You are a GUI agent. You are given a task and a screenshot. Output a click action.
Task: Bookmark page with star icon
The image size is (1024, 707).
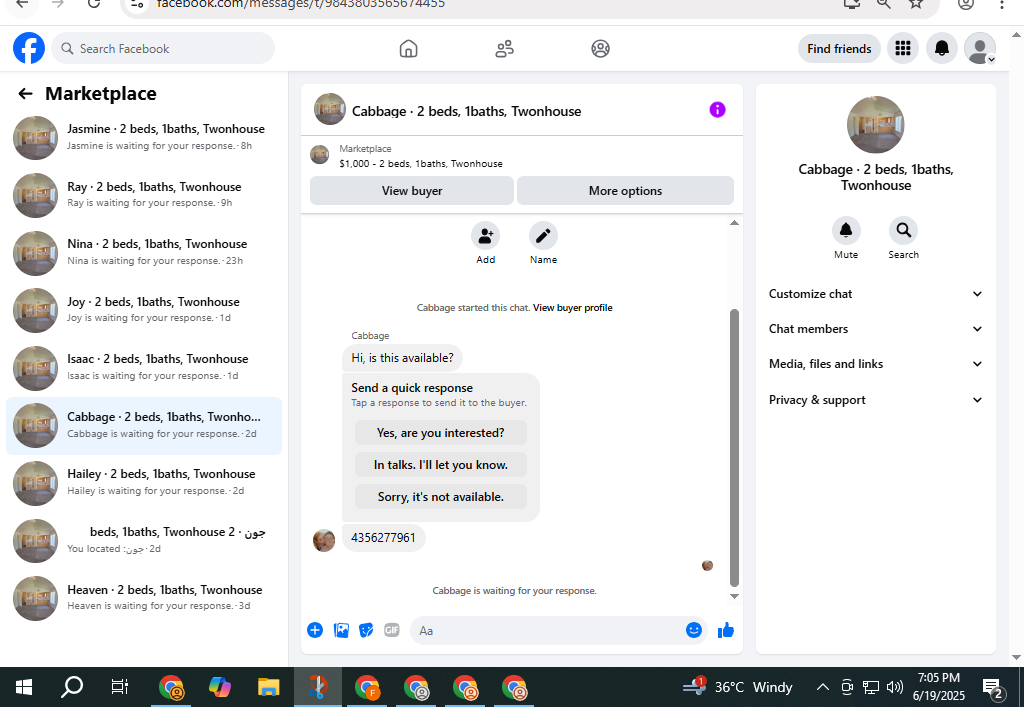[916, 4]
